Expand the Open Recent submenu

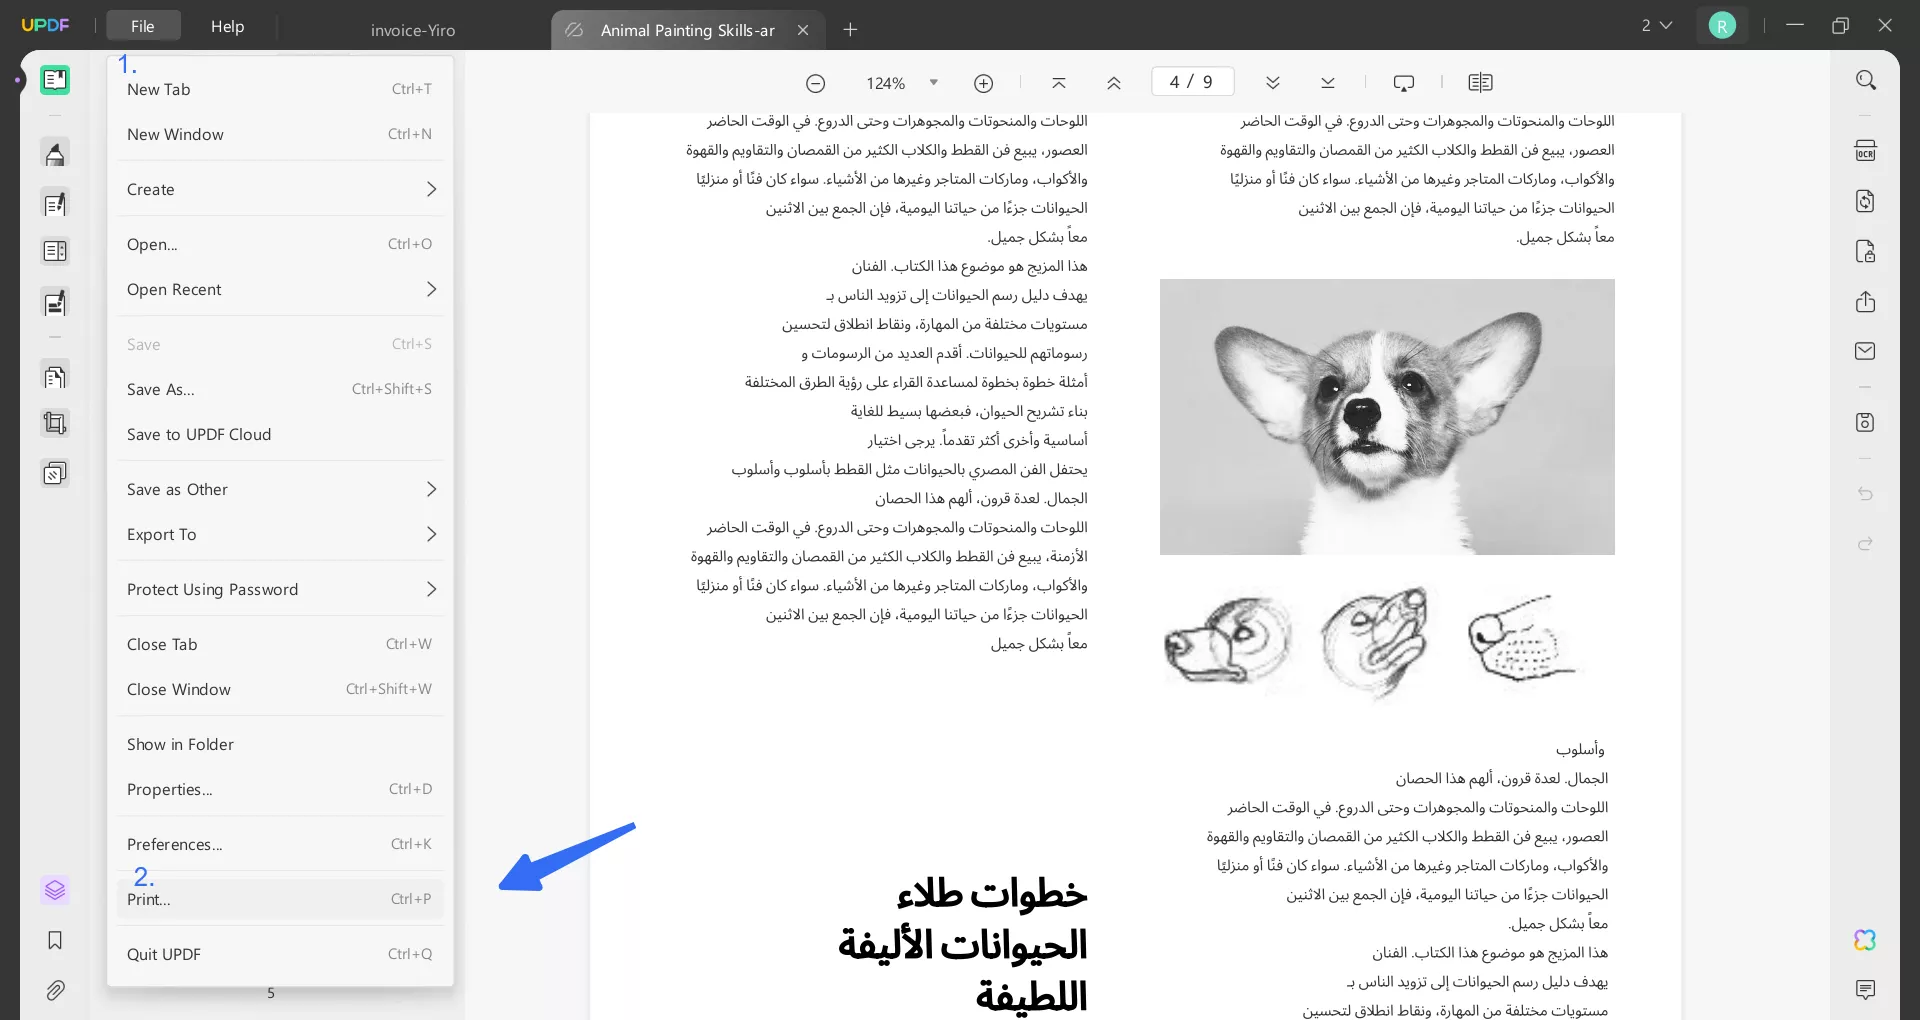280,289
